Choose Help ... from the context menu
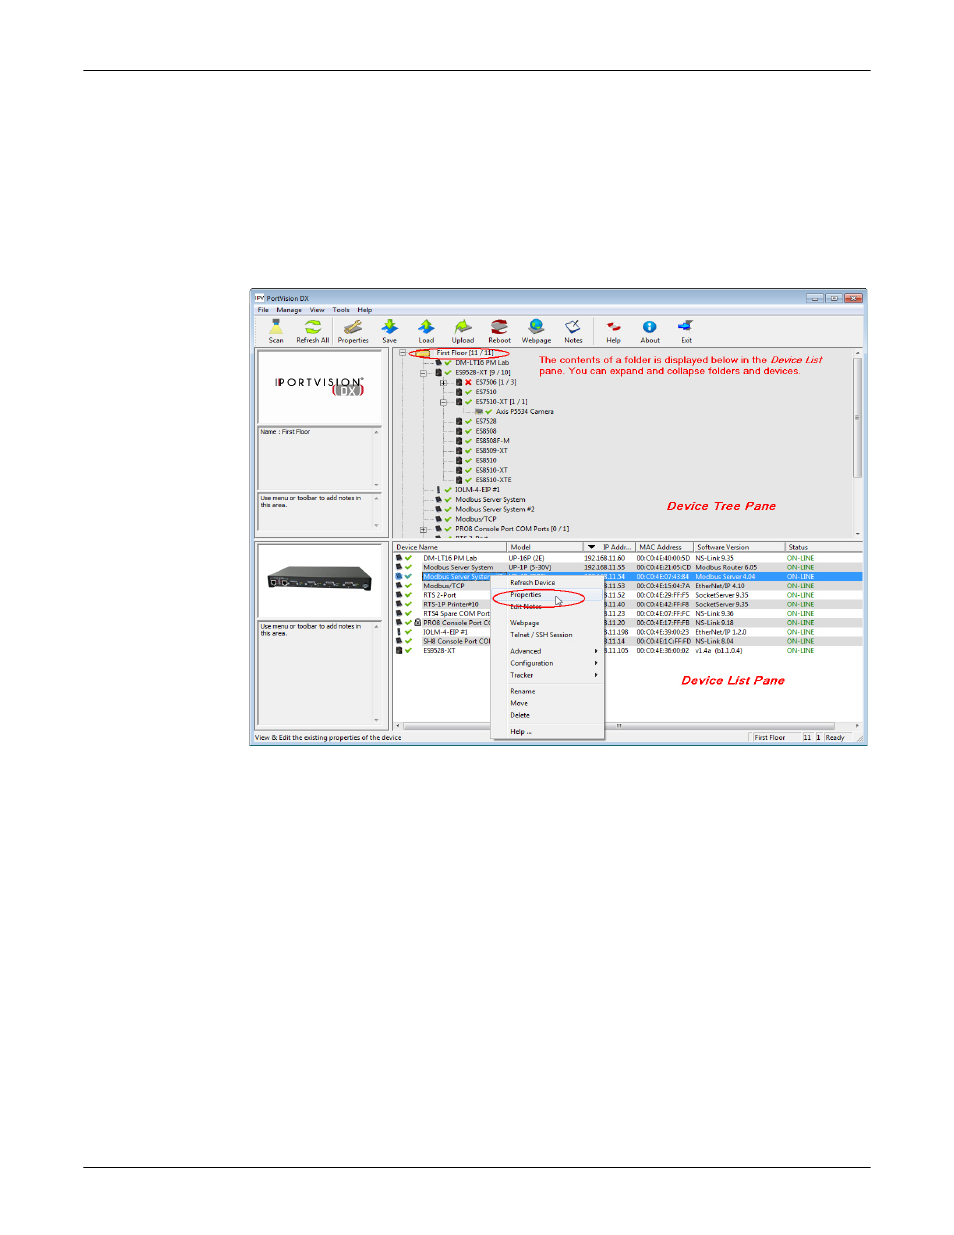The width and height of the screenshot is (954, 1235). pos(548,732)
